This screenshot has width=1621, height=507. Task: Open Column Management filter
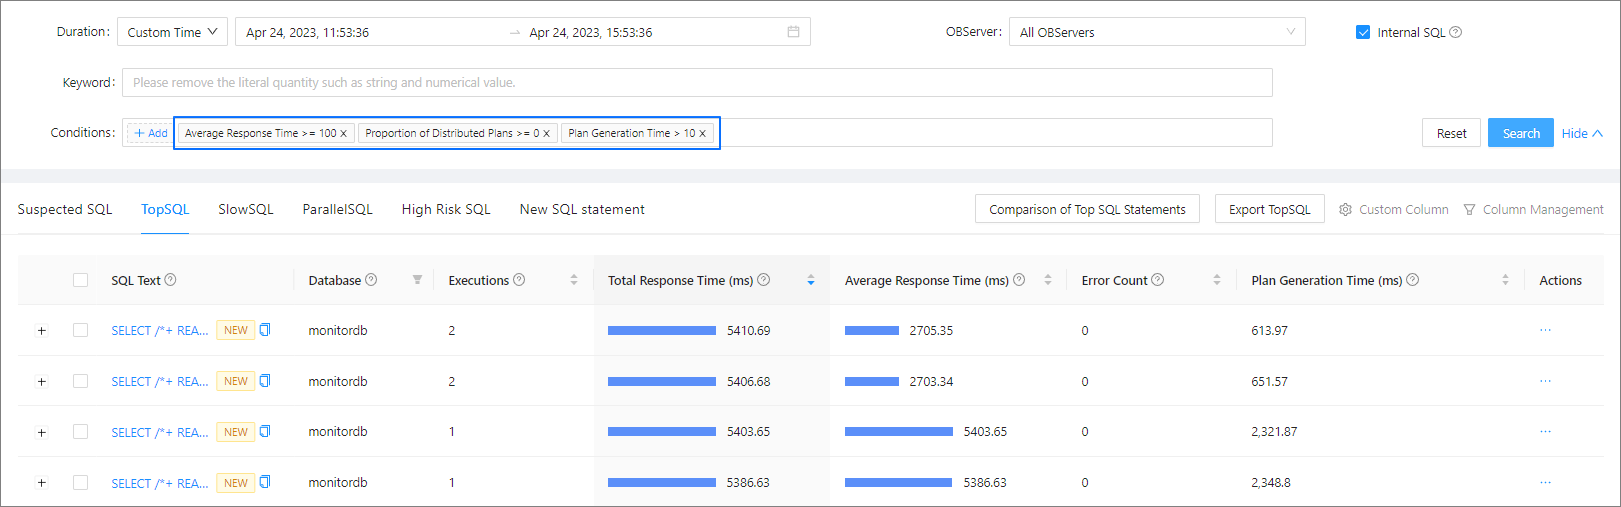pos(1533,209)
